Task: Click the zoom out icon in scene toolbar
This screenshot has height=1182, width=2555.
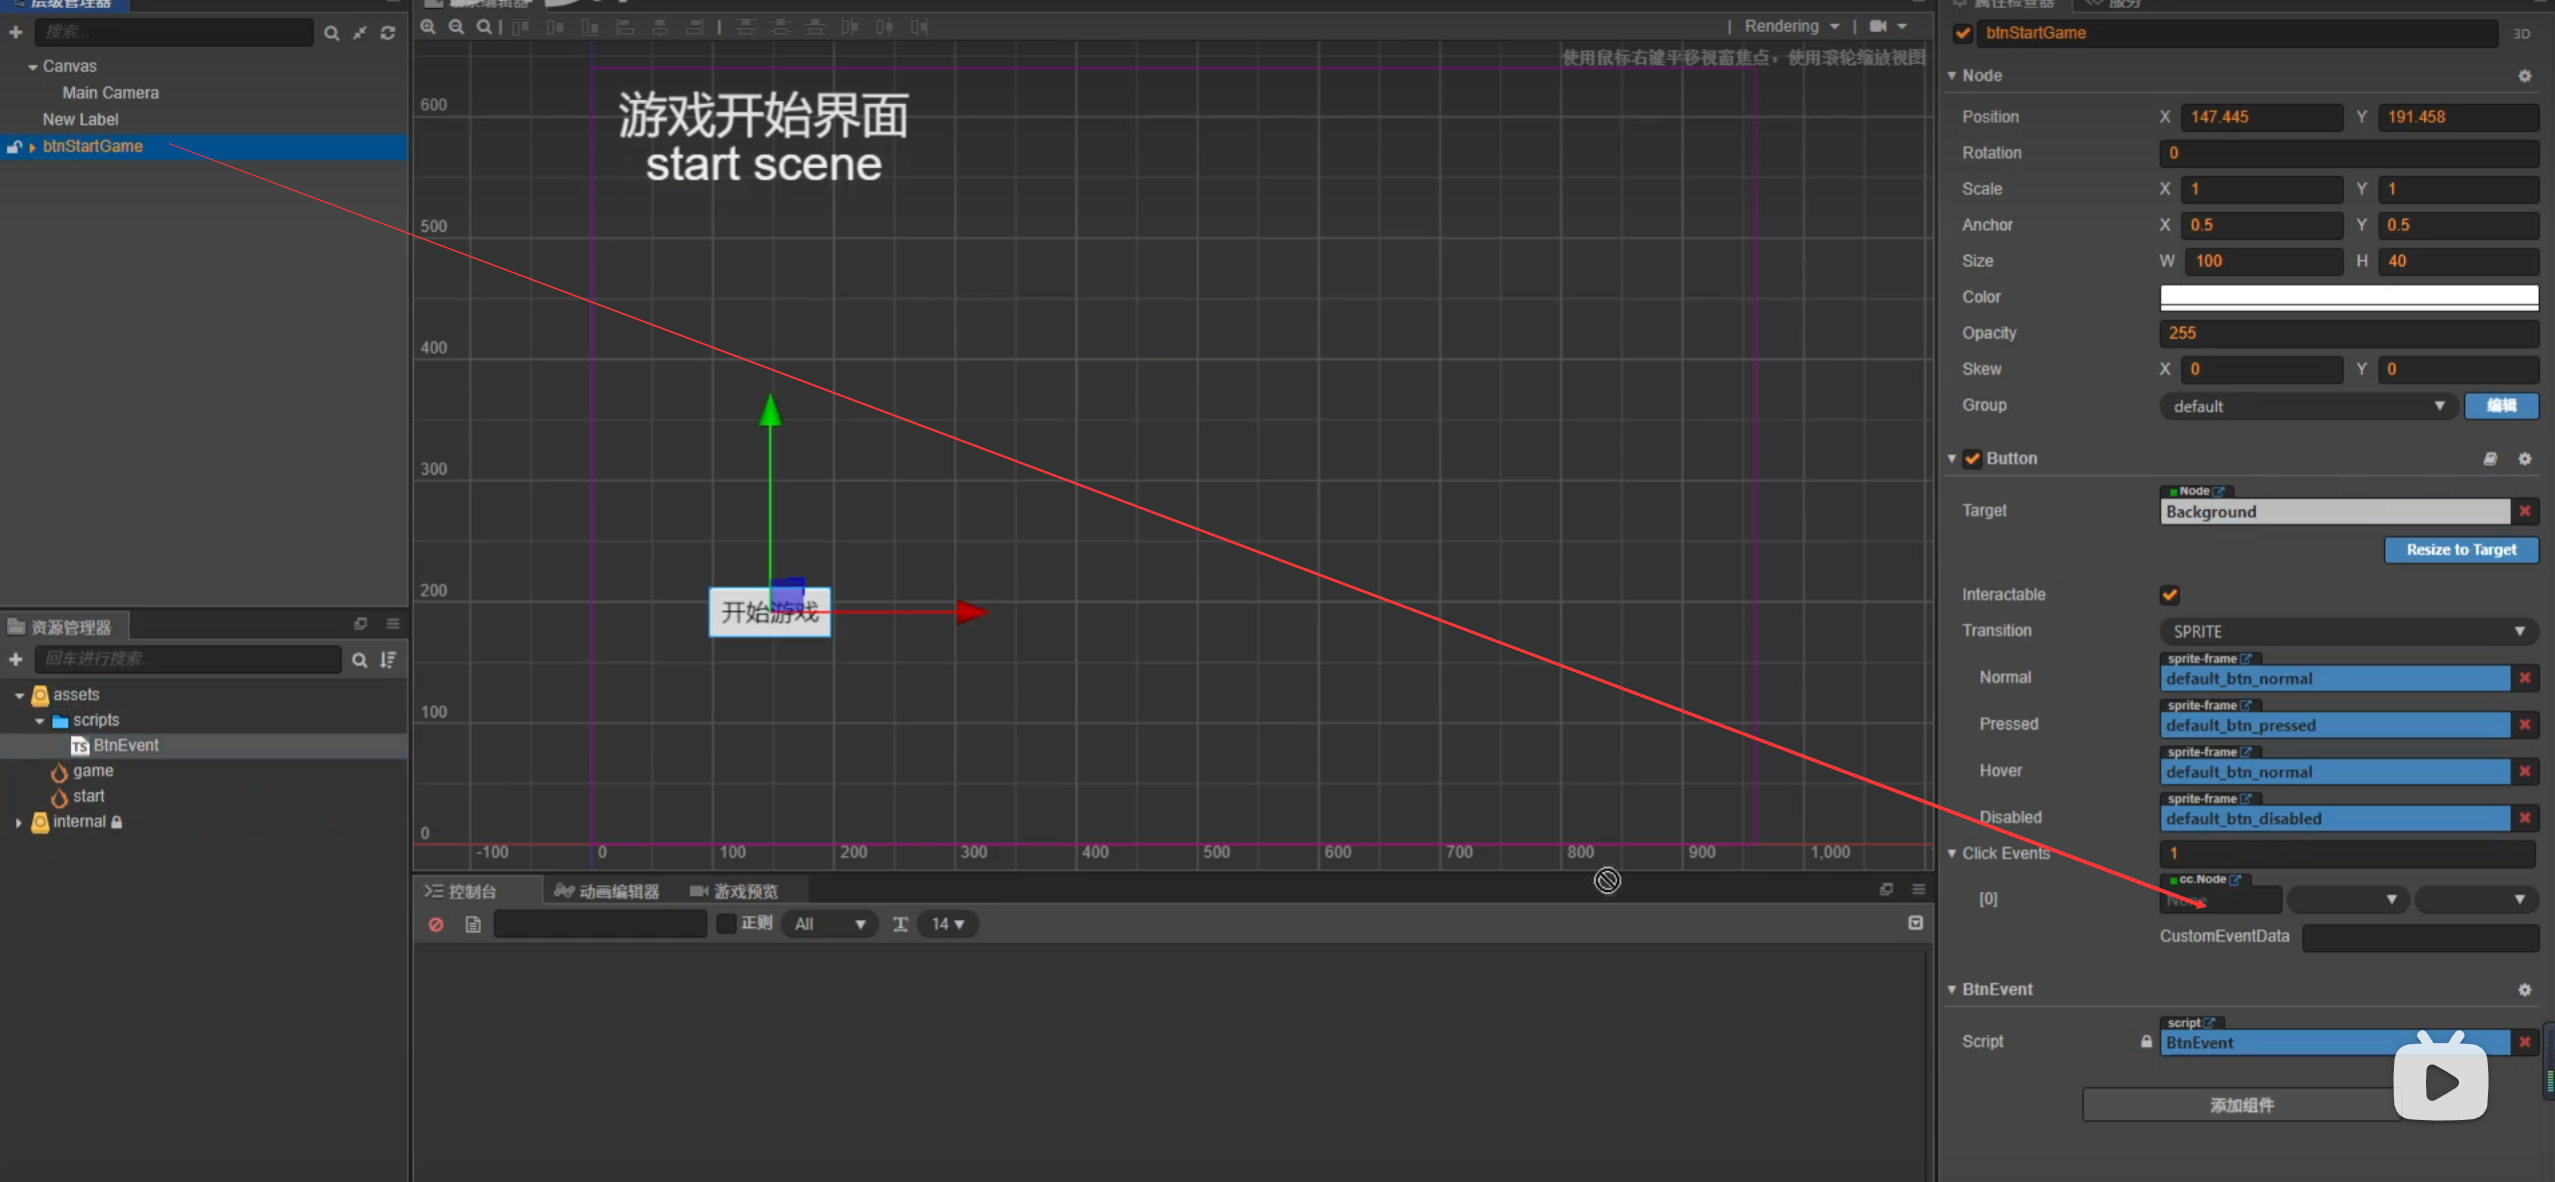Action: click(456, 27)
